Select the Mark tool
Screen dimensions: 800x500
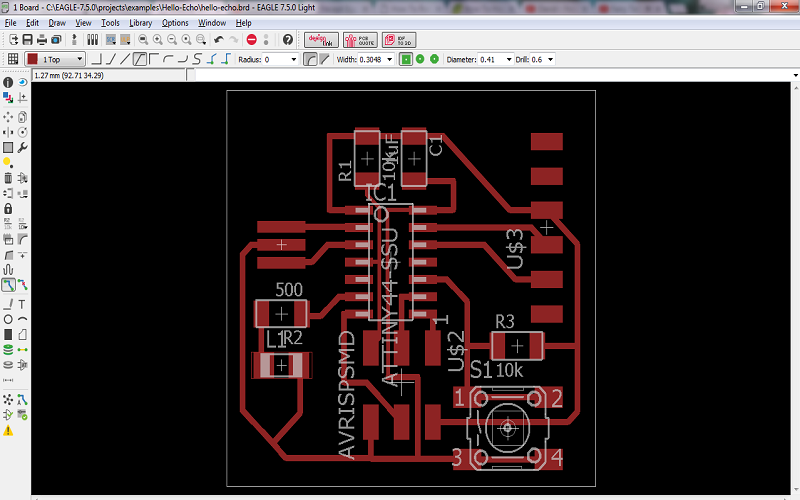pyautogui.click(x=22, y=97)
